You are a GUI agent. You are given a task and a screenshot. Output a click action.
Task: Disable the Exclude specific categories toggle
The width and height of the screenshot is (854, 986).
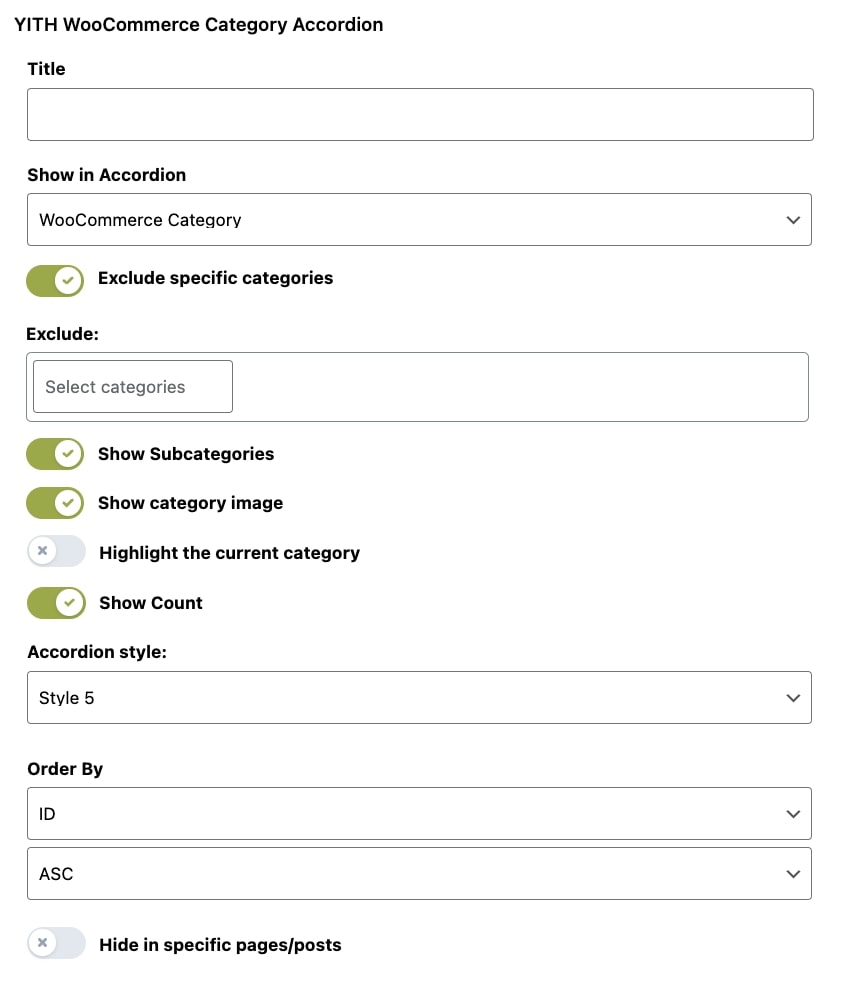55,280
